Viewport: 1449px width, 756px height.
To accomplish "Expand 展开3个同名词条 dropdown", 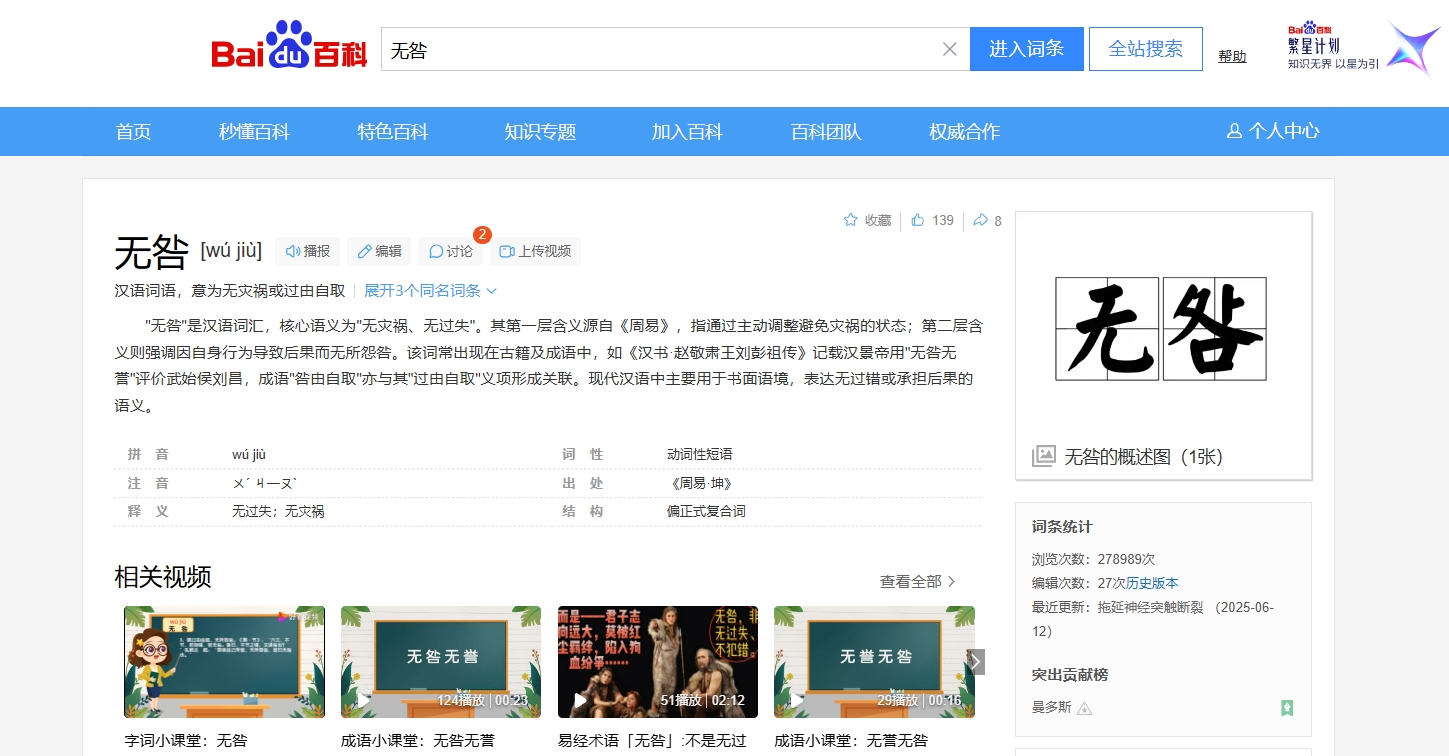I will [x=430, y=291].
